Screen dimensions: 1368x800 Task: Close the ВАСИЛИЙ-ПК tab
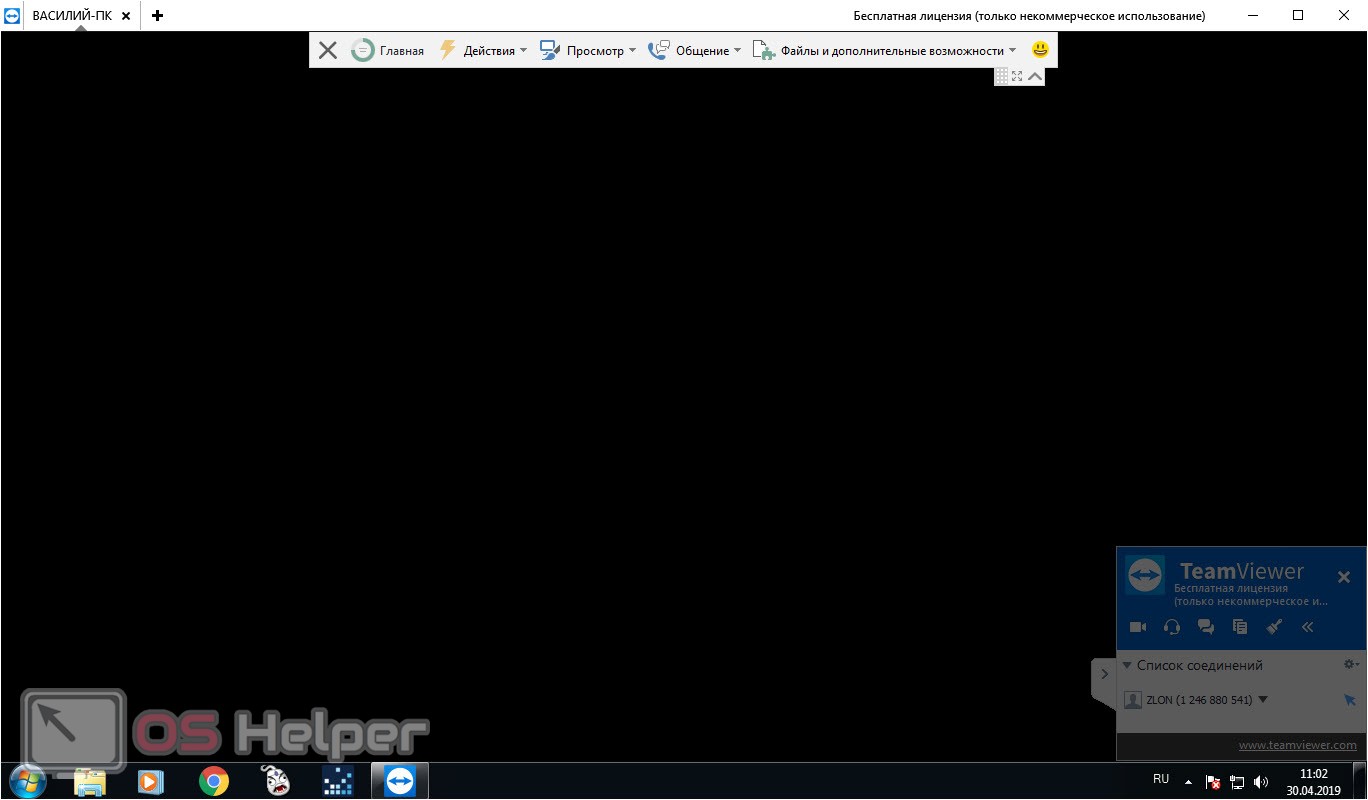click(x=126, y=16)
